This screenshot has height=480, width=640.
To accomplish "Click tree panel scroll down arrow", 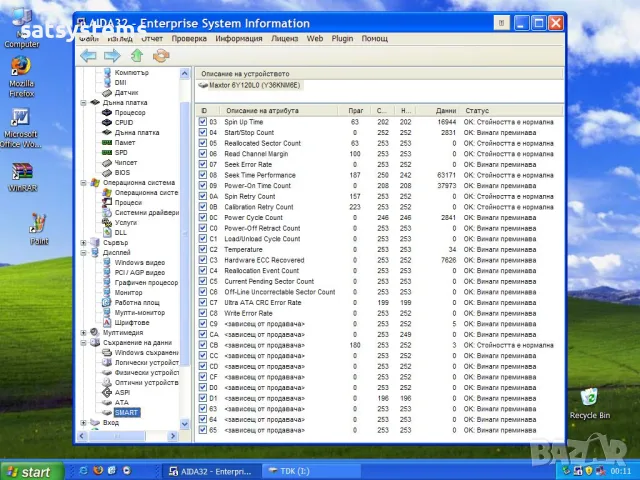I will pos(184,424).
